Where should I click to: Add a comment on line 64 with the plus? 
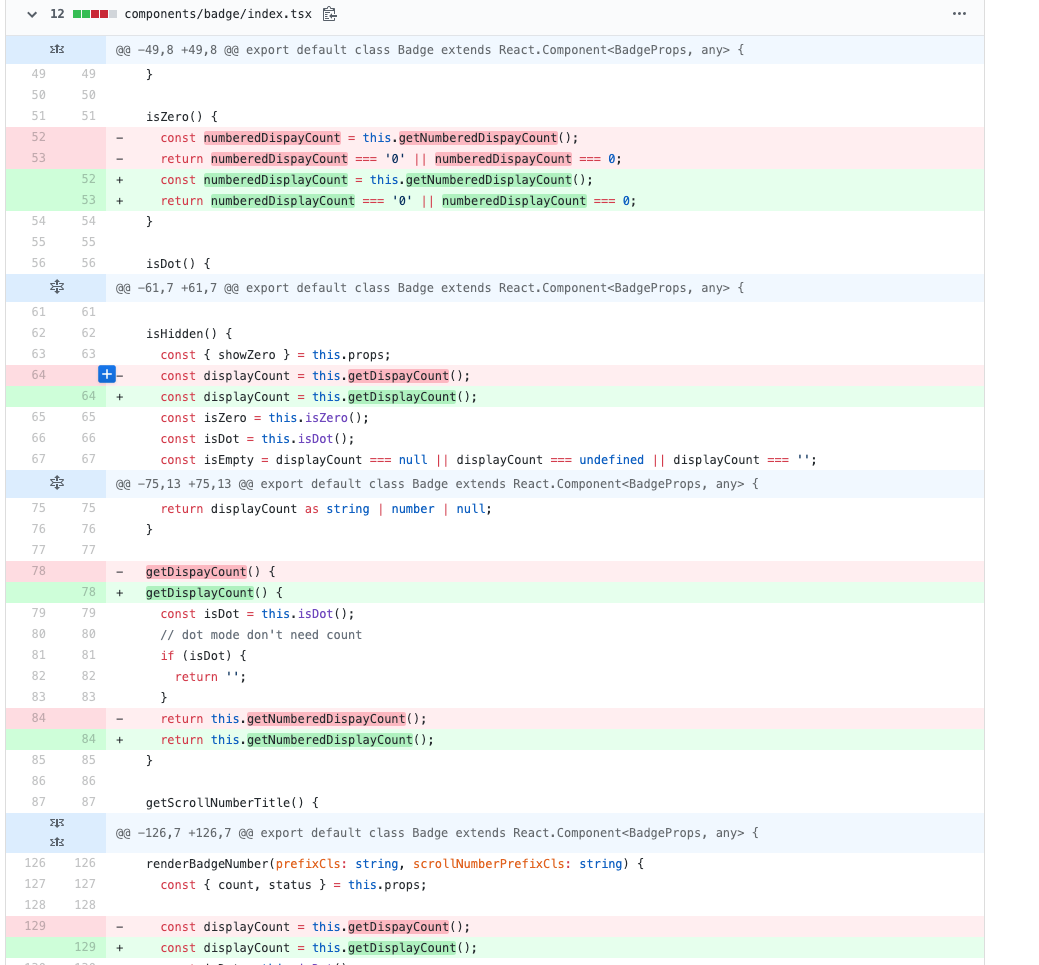click(106, 373)
